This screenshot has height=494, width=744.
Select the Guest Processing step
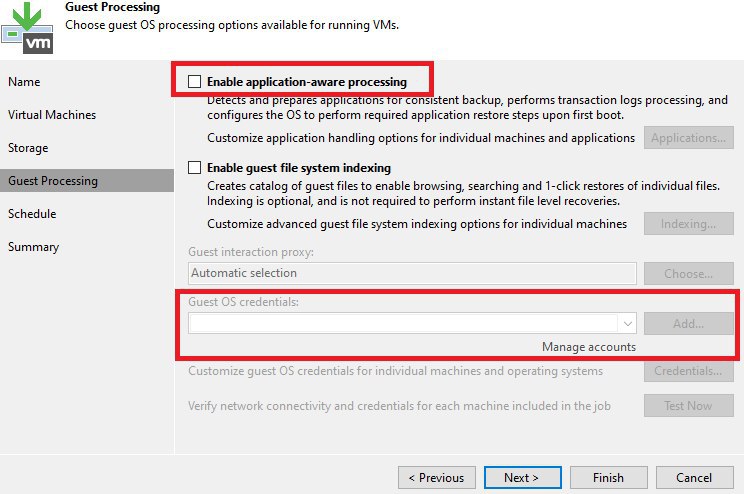tap(53, 181)
